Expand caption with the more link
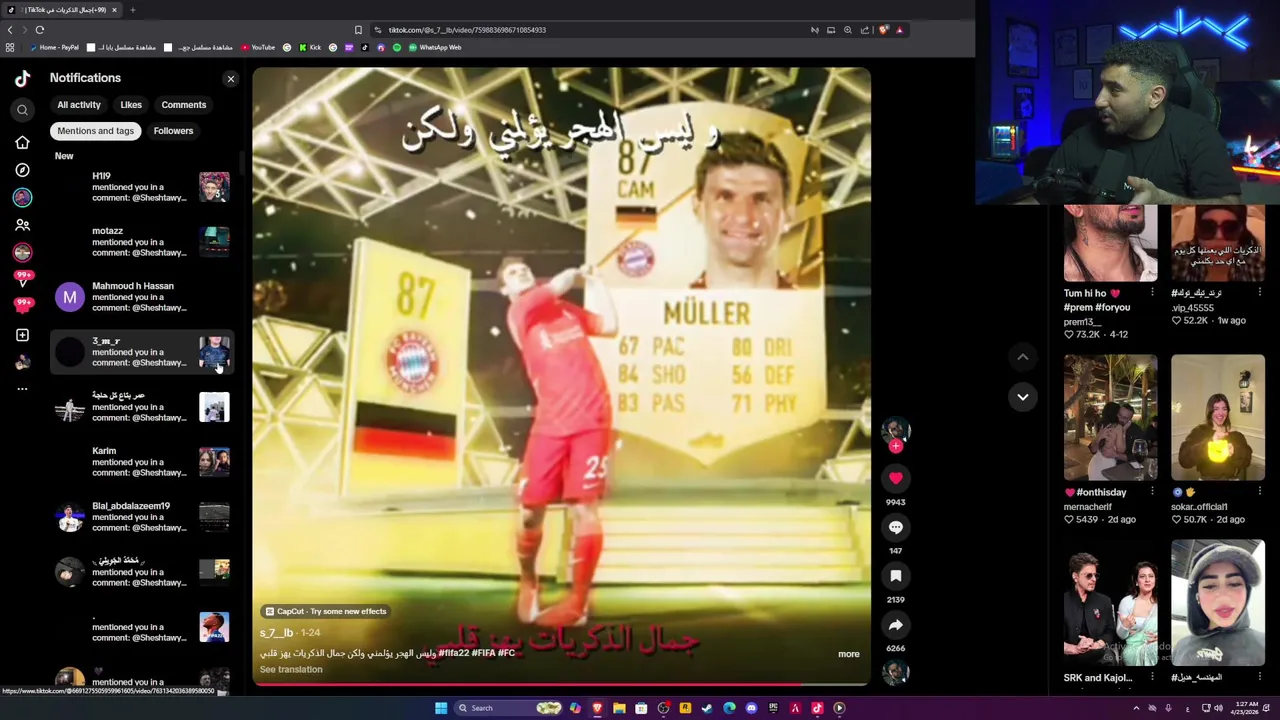Screen dimensions: 1280x720 click(x=848, y=654)
